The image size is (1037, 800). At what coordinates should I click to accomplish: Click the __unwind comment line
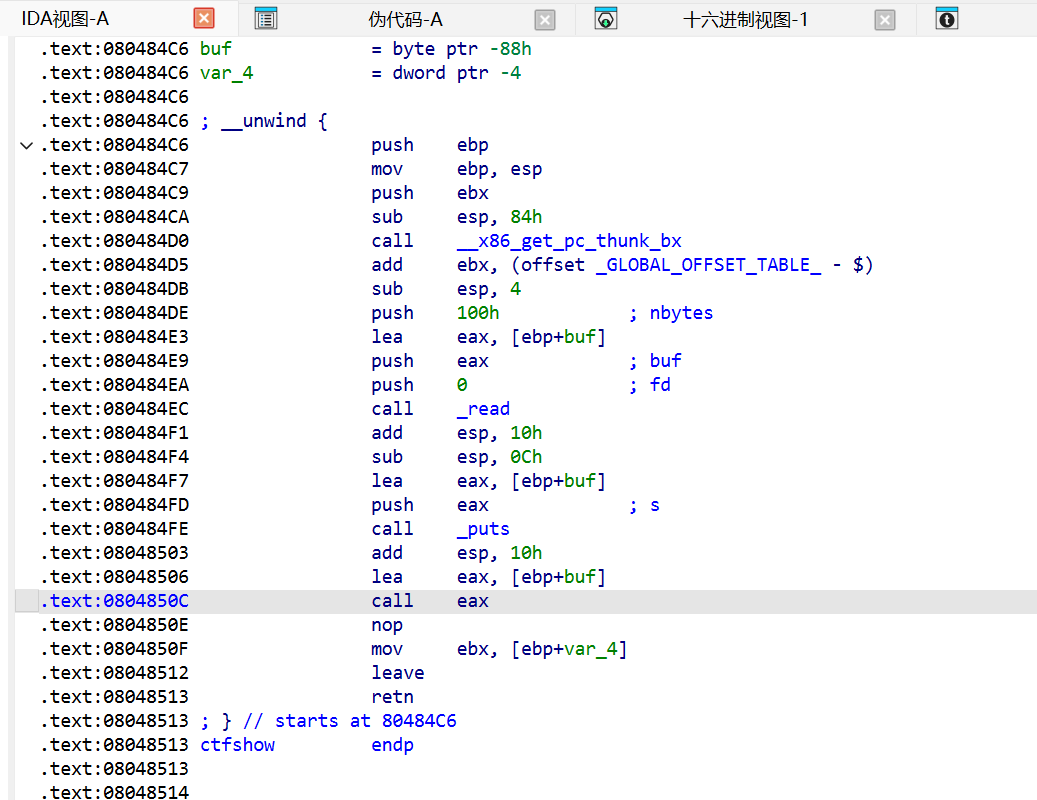pyautogui.click(x=264, y=121)
